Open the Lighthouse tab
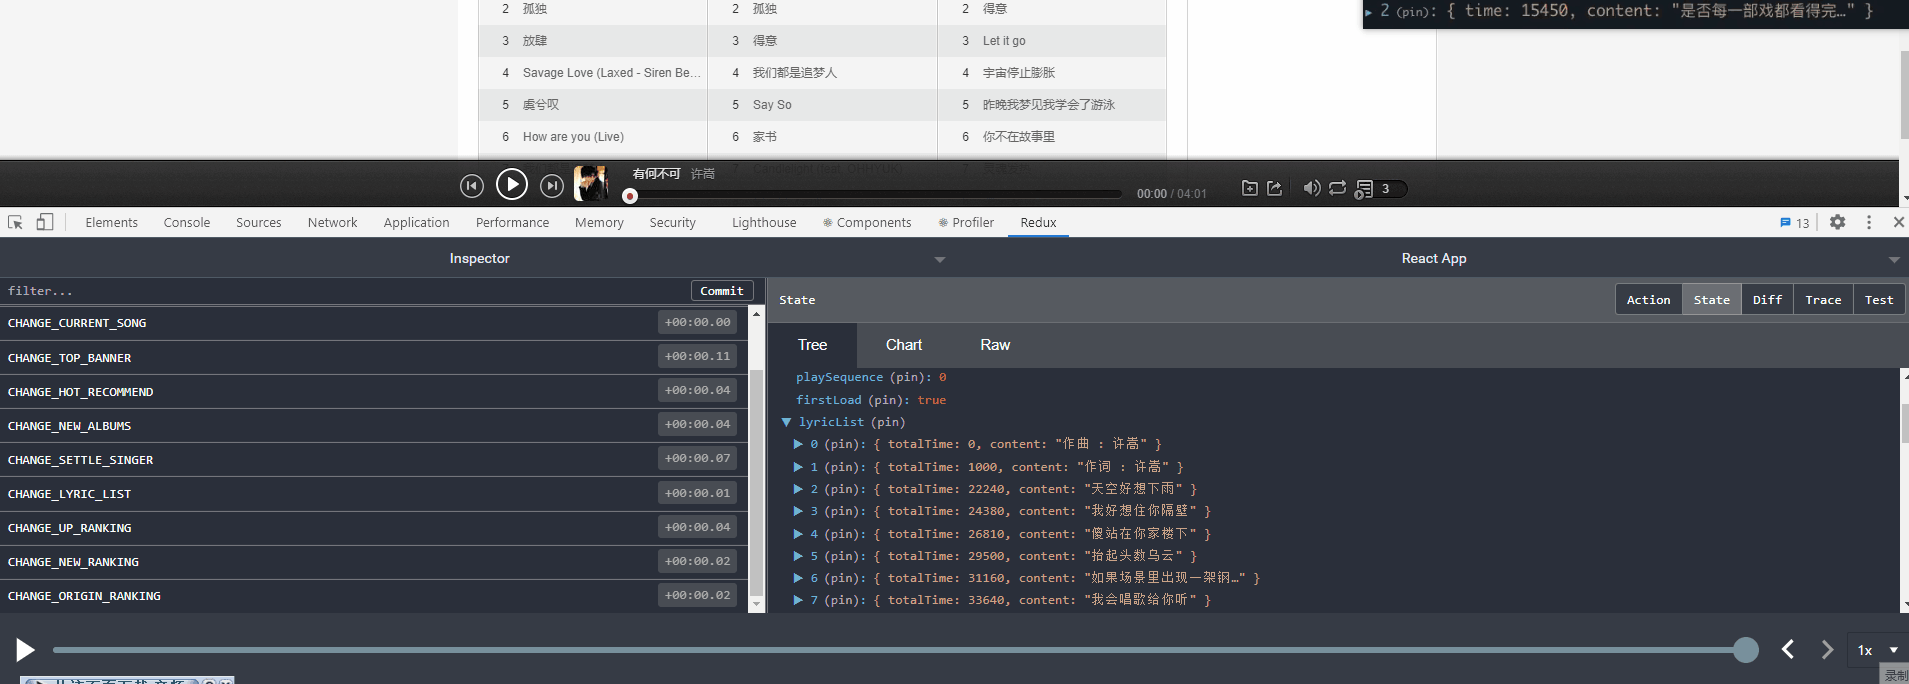 pos(765,223)
